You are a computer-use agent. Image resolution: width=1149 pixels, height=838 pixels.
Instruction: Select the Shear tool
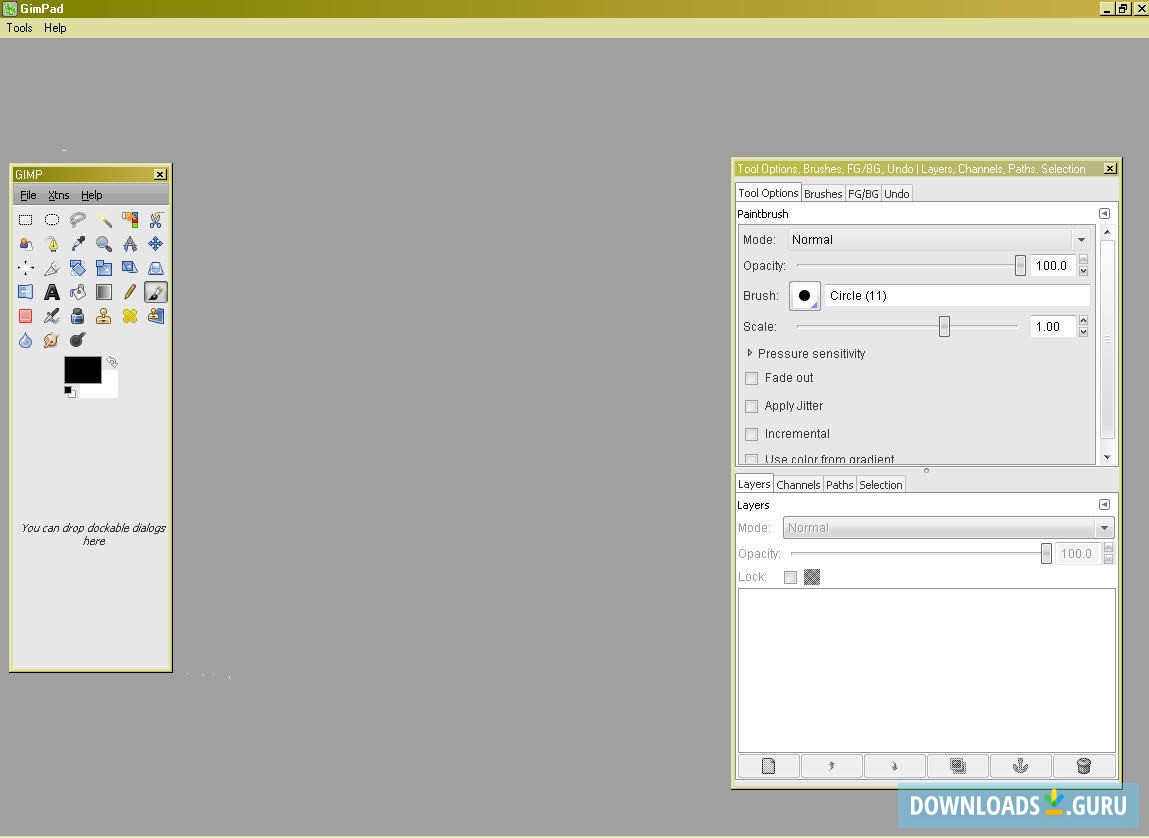(130, 268)
